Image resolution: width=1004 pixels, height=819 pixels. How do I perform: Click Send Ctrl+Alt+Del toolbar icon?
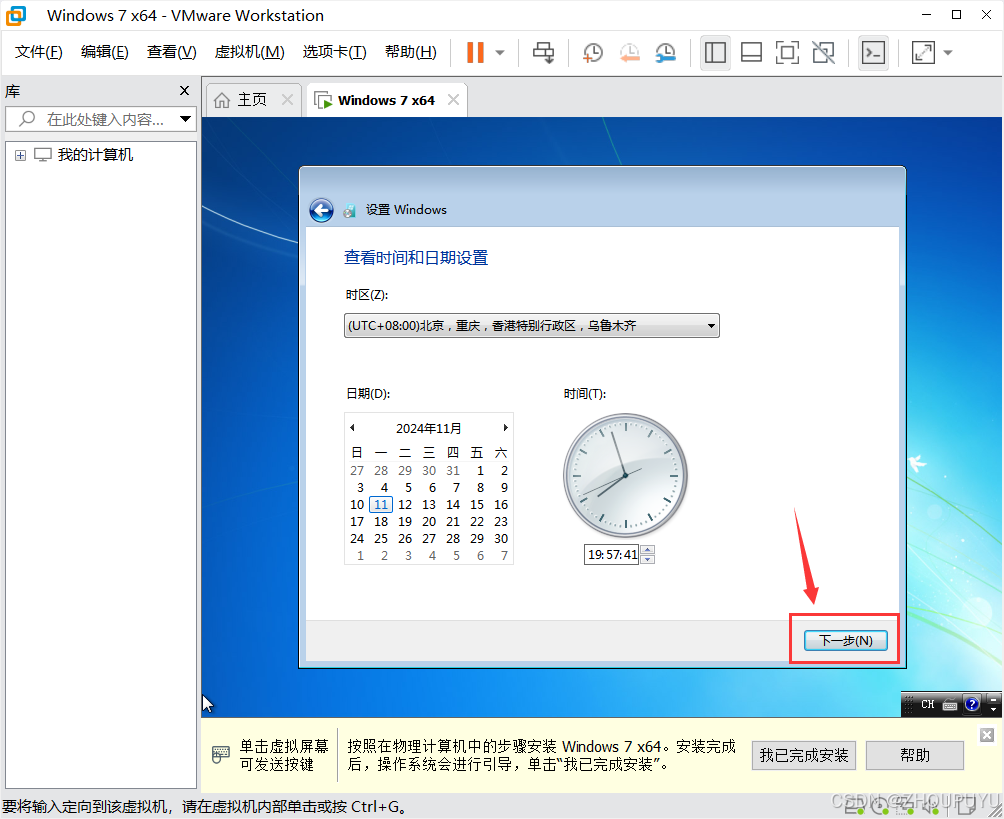544,53
